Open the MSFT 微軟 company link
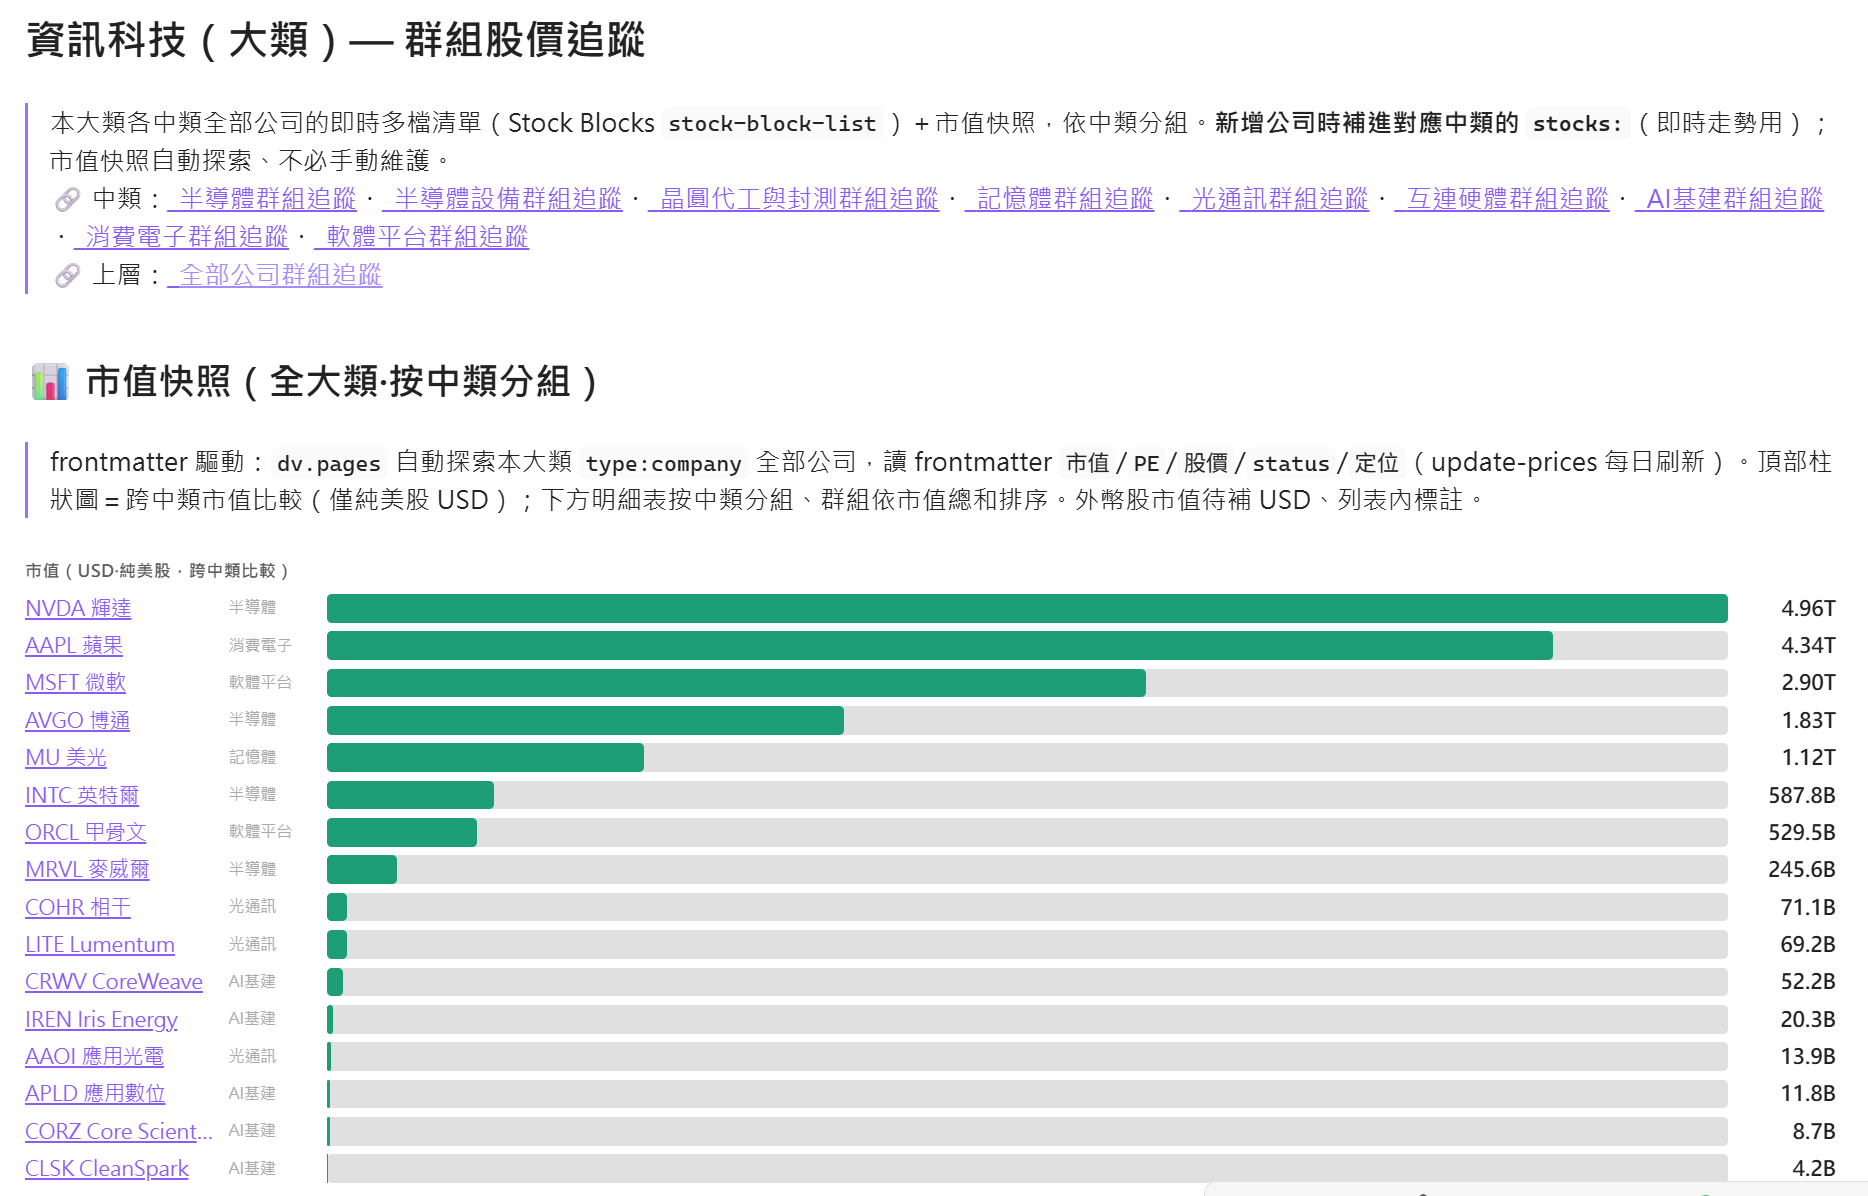Viewport: 1868px width, 1196px height. point(76,683)
